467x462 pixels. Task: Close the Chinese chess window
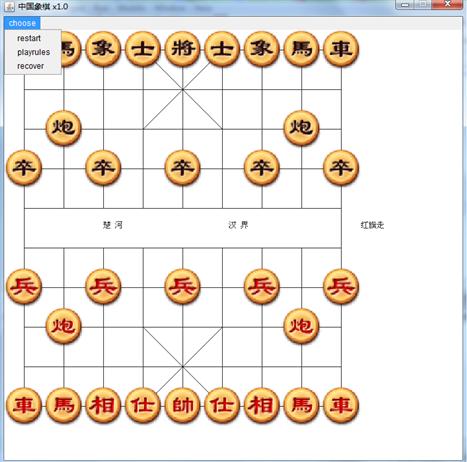(x=447, y=4)
